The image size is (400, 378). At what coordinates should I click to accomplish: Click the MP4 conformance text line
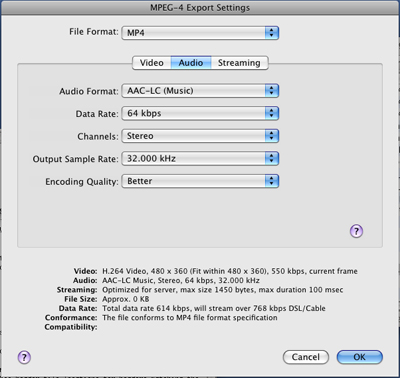pyautogui.click(x=190, y=318)
